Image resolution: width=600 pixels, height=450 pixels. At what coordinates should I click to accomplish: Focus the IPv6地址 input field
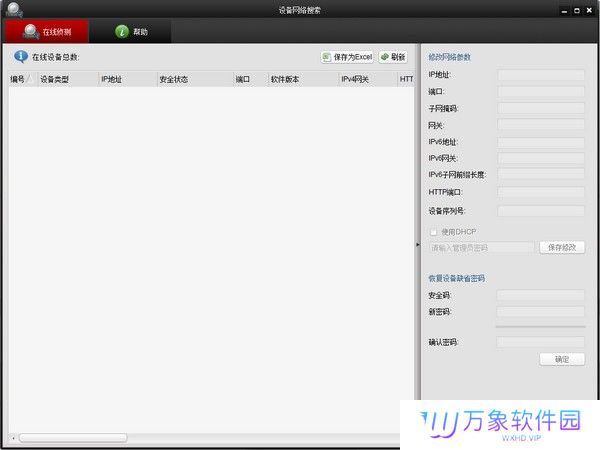541,142
